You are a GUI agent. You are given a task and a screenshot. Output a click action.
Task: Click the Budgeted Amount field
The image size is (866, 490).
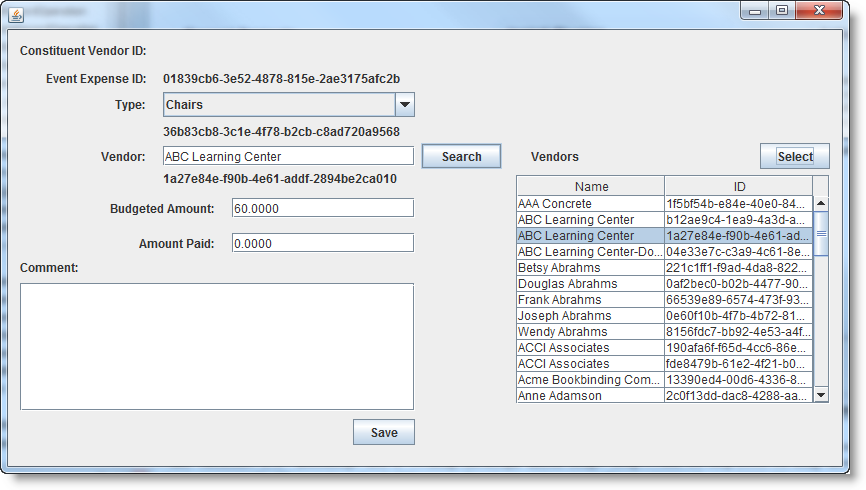[x=323, y=208]
